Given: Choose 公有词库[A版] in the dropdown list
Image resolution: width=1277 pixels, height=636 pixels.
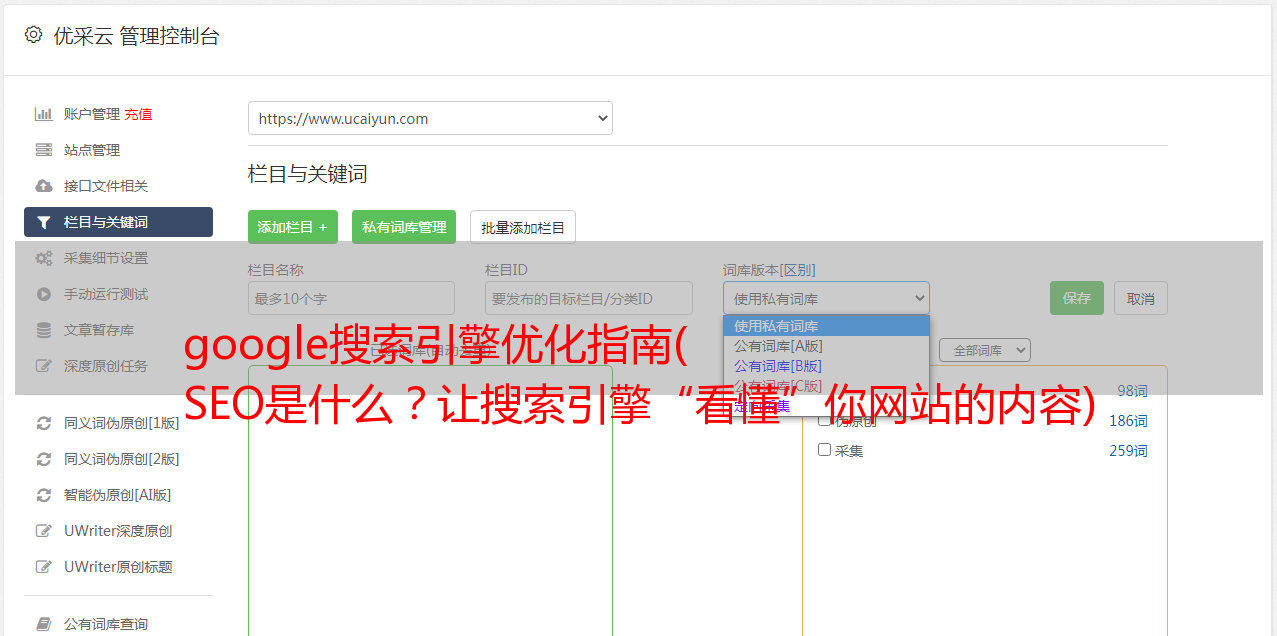Looking at the screenshot, I should click(826, 346).
